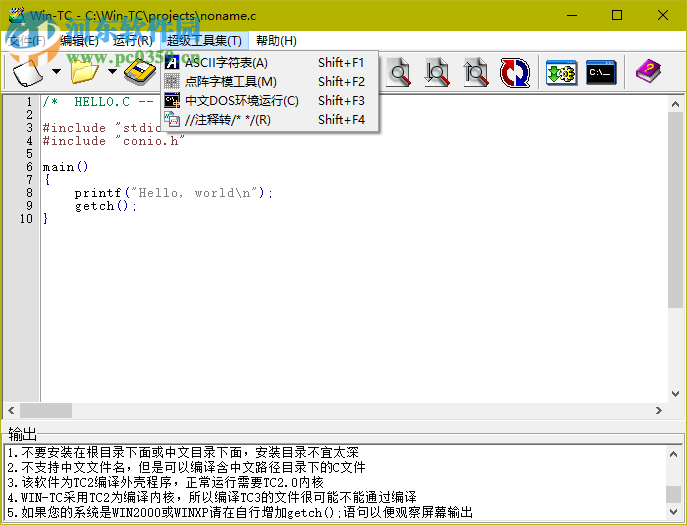Click the #include "conio.h" line
The height and width of the screenshot is (525, 687).
[114, 141]
